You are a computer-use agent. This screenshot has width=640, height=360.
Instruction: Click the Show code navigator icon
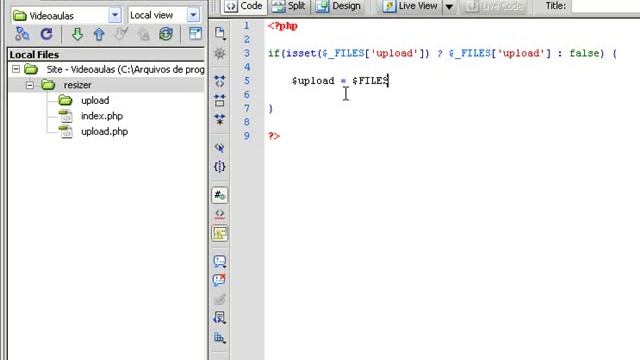point(220,53)
